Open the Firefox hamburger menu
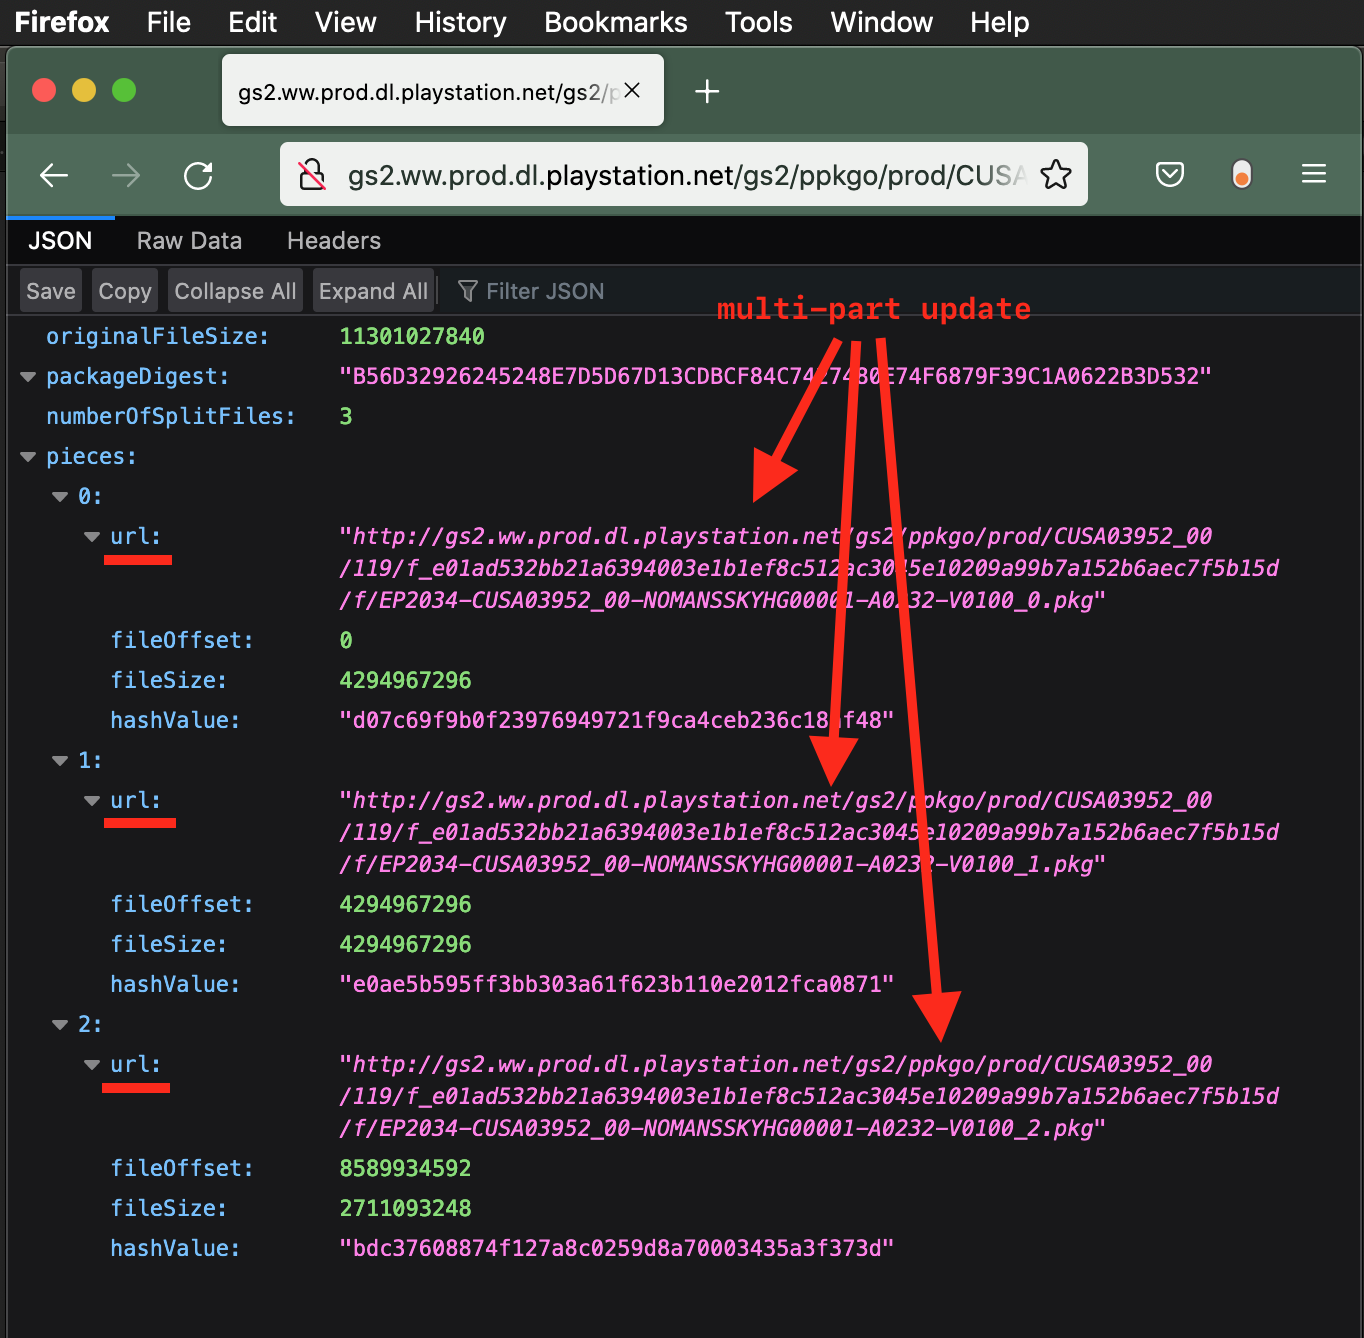 point(1314,175)
